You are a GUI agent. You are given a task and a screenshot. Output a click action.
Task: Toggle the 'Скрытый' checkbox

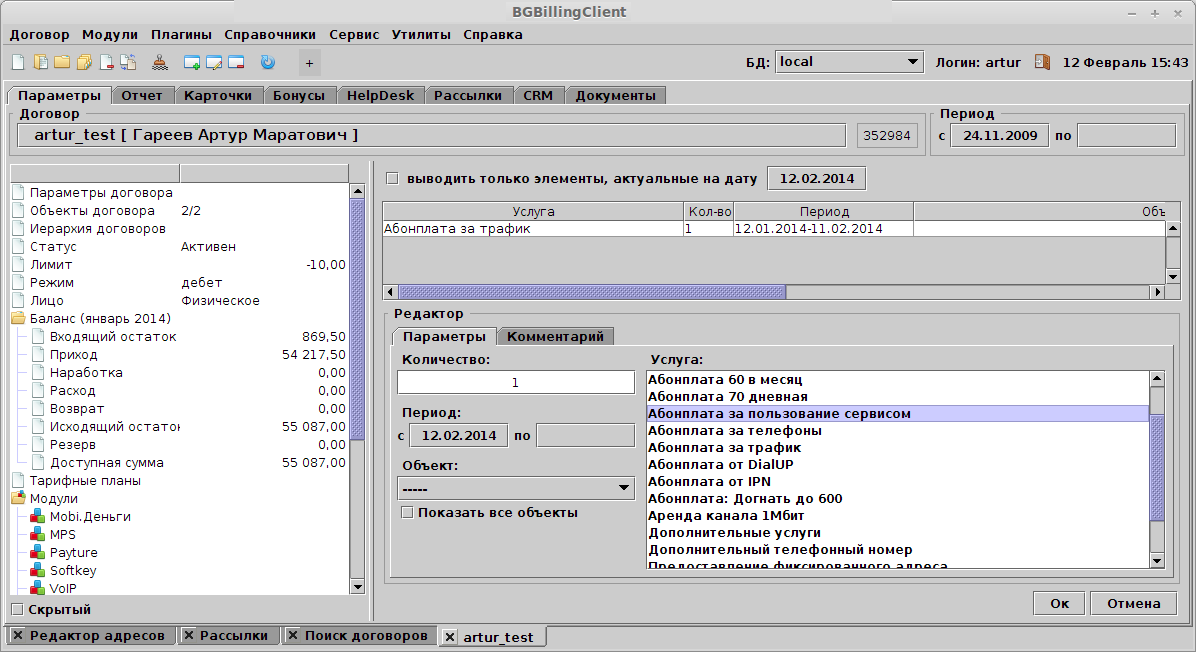coord(17,609)
